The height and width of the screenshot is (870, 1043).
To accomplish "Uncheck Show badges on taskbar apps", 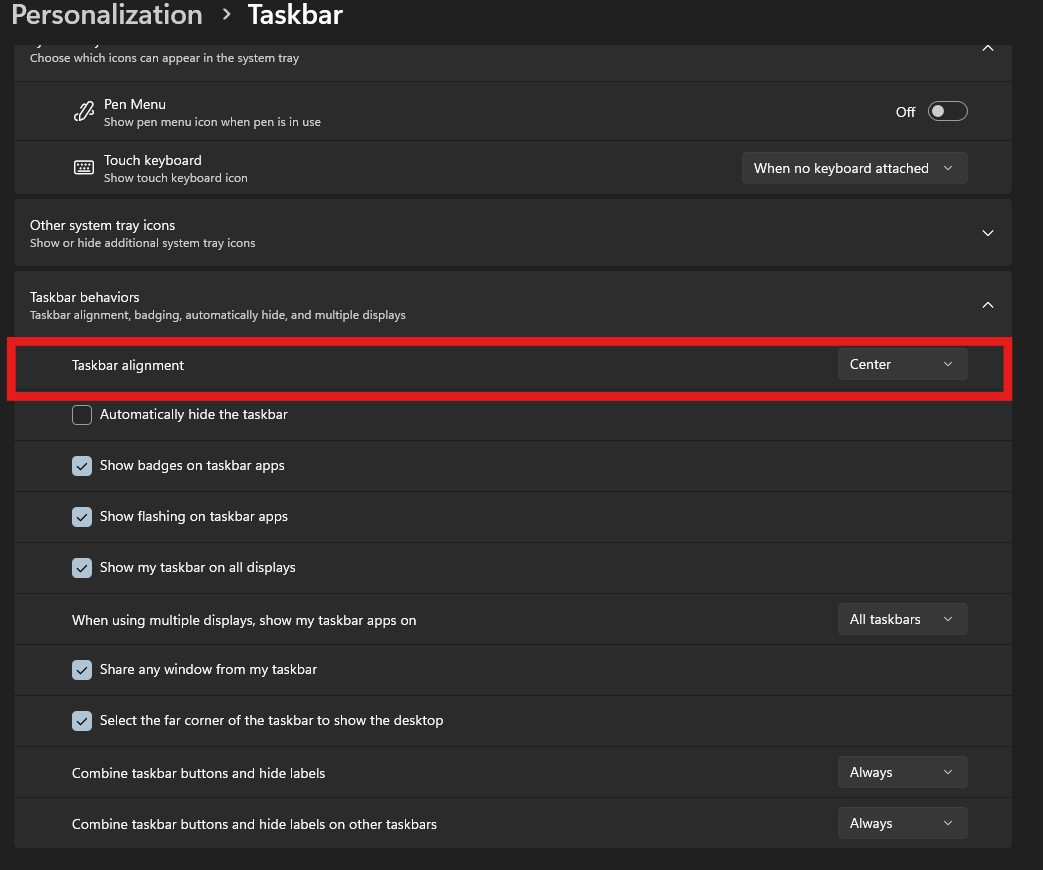I will (x=82, y=466).
